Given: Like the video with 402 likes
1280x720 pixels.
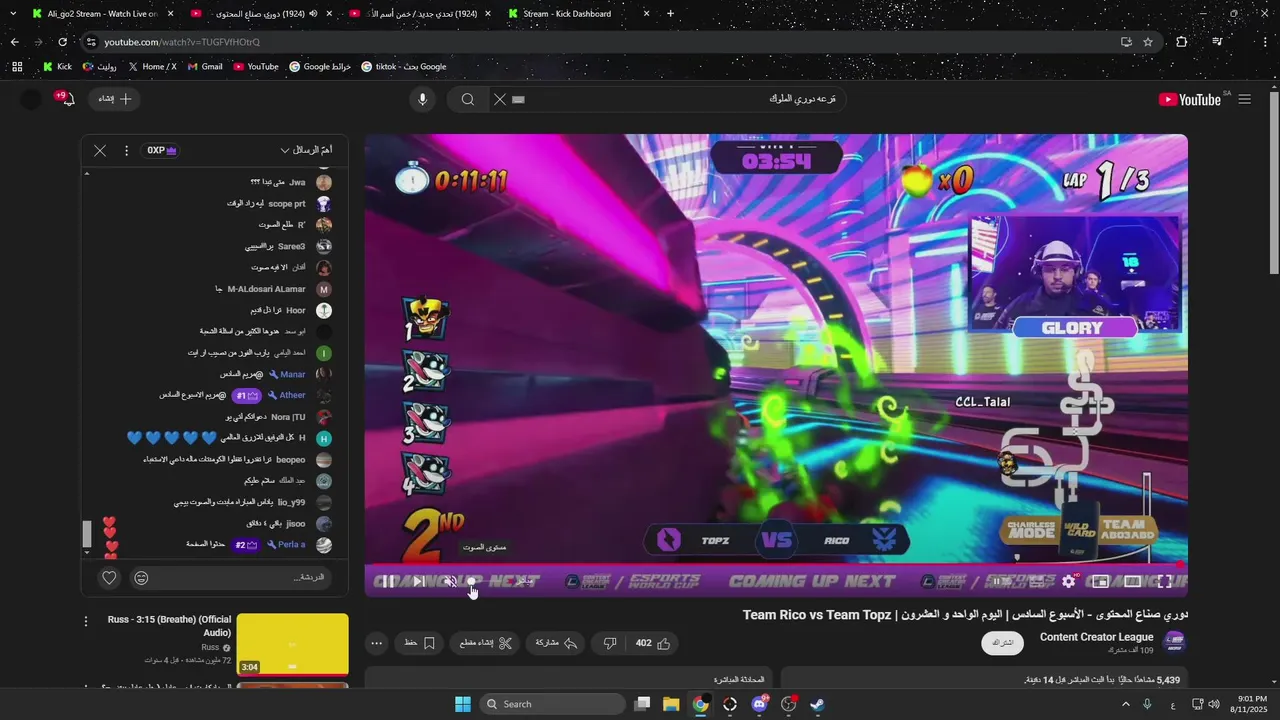Looking at the screenshot, I should [x=652, y=643].
